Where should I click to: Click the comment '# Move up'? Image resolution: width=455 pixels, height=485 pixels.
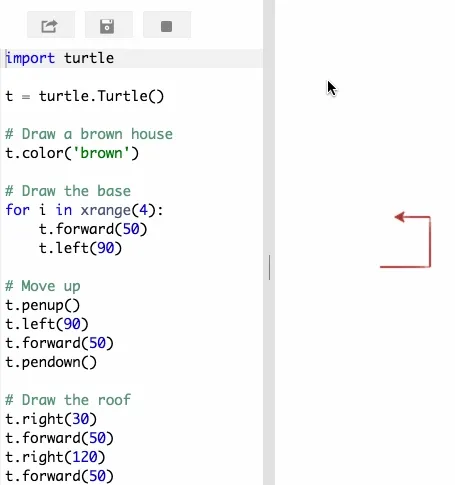[43, 286]
